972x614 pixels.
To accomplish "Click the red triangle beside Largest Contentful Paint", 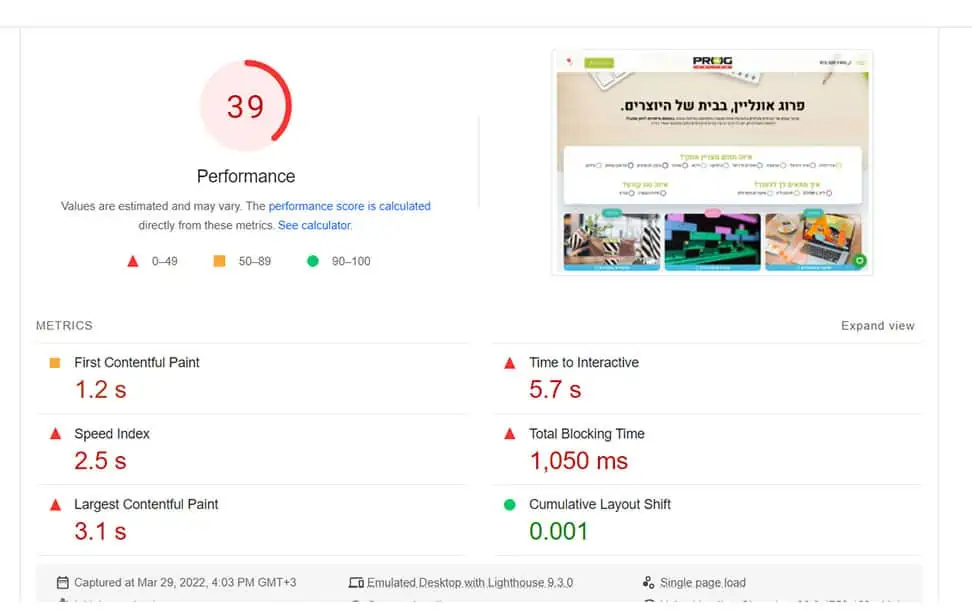I will [x=55, y=504].
